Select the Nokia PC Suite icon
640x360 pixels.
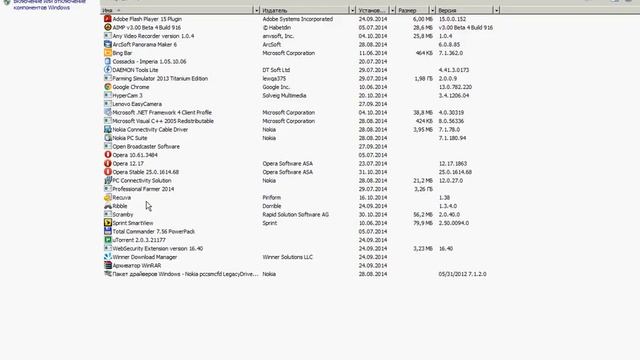[108, 138]
